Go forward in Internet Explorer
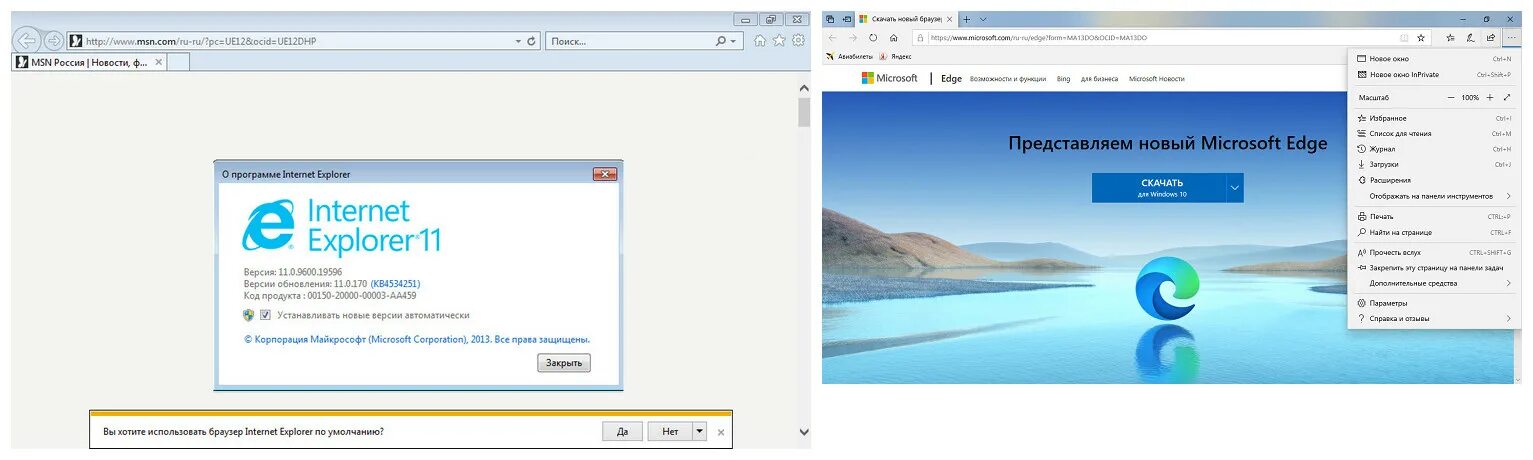 [x=53, y=41]
